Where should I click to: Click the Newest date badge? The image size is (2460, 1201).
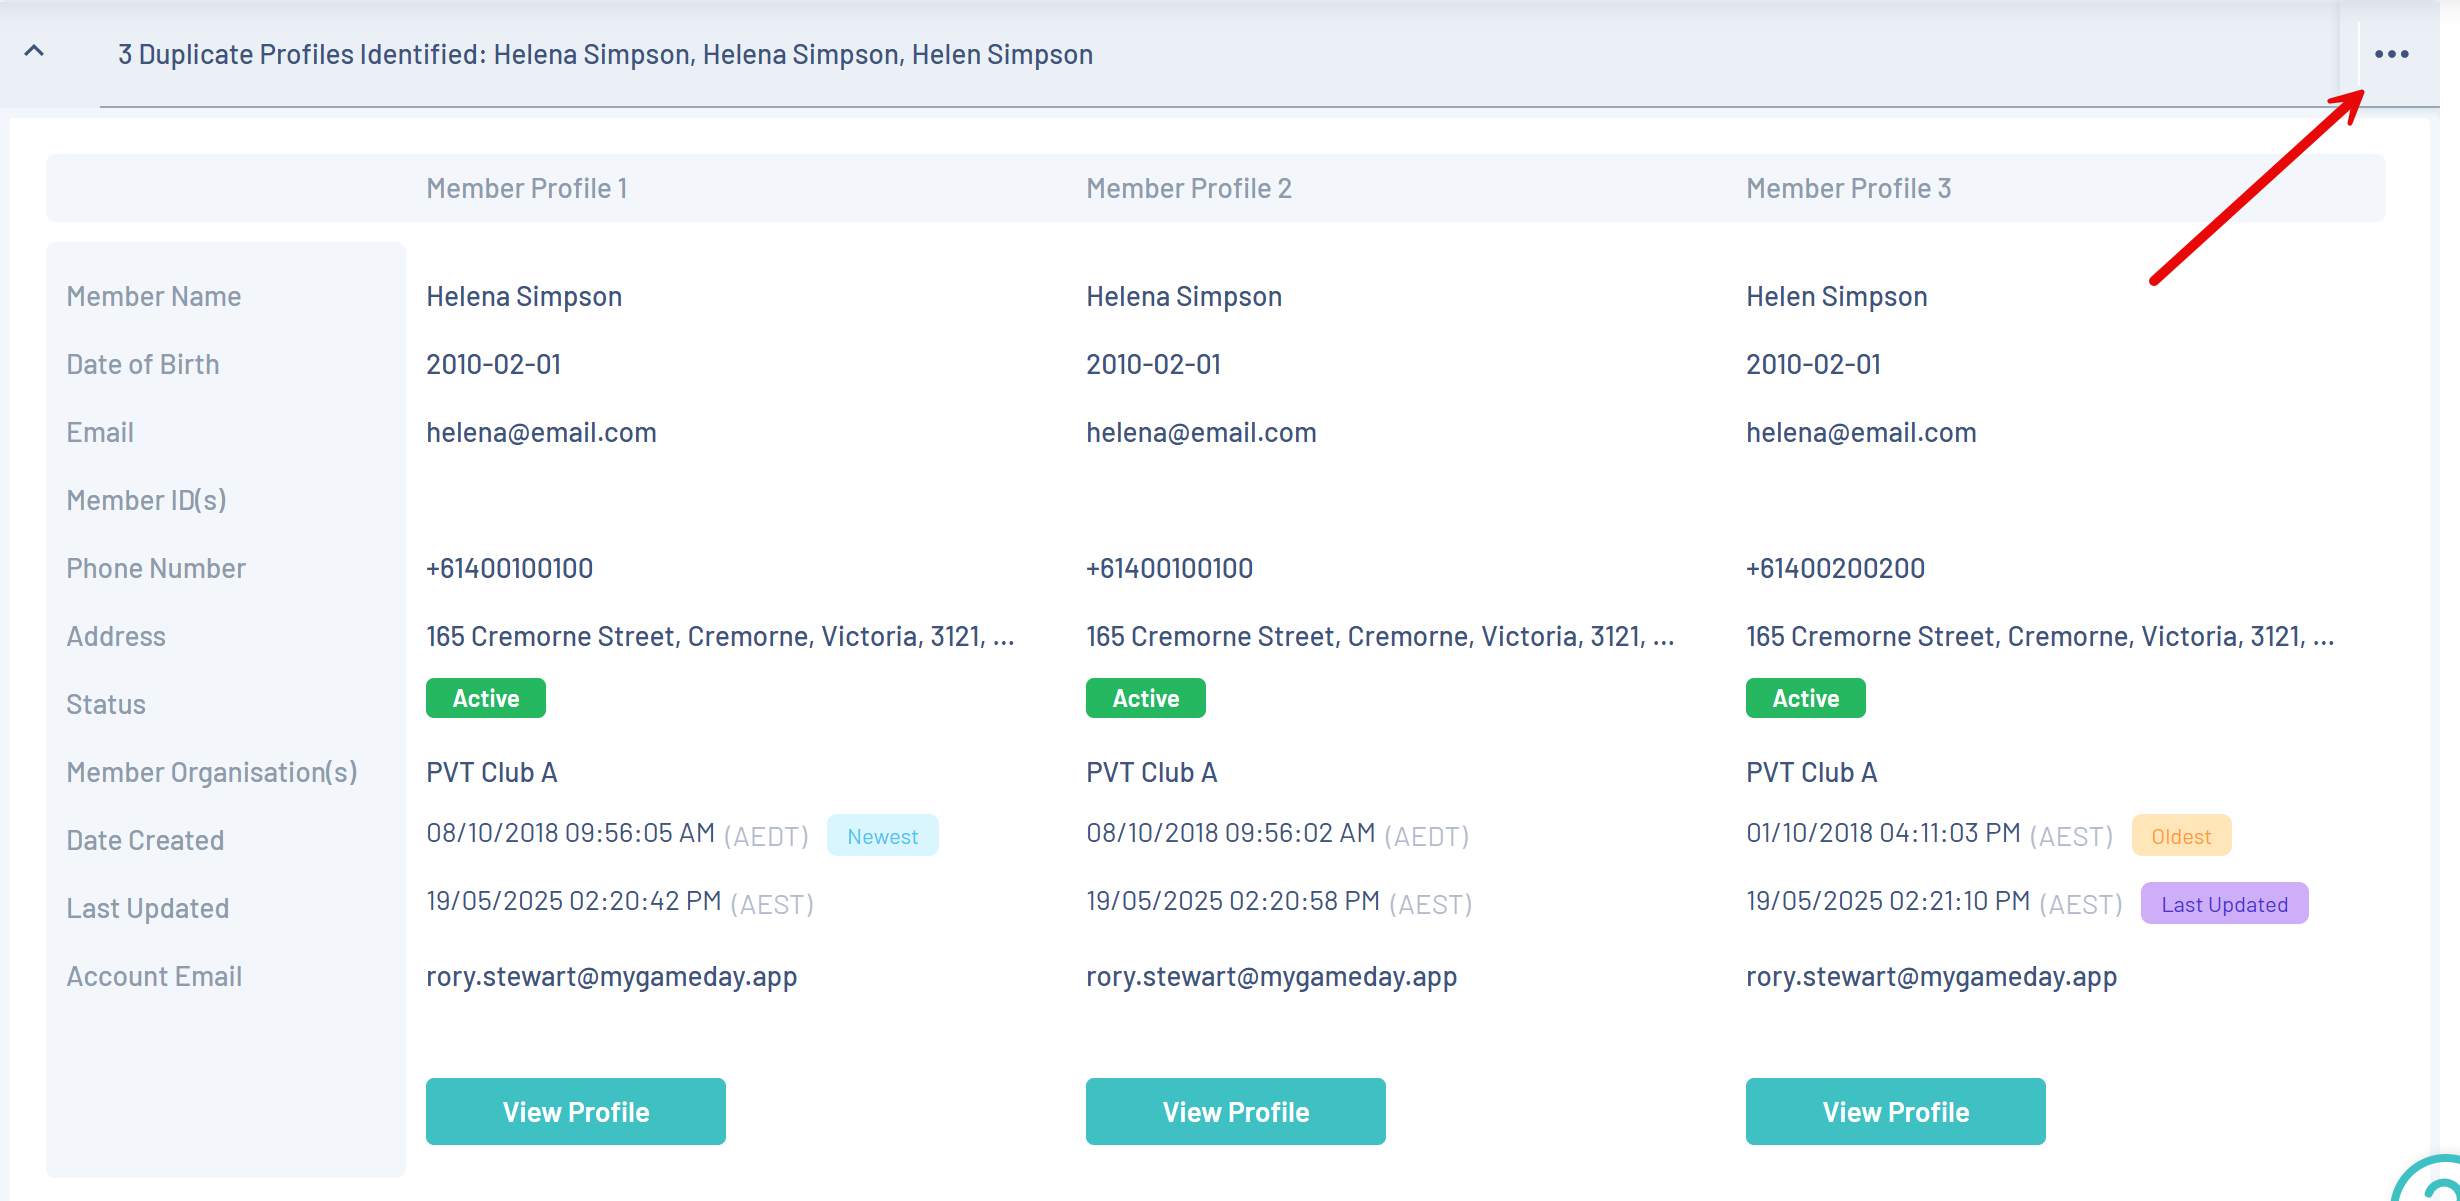pos(882,836)
